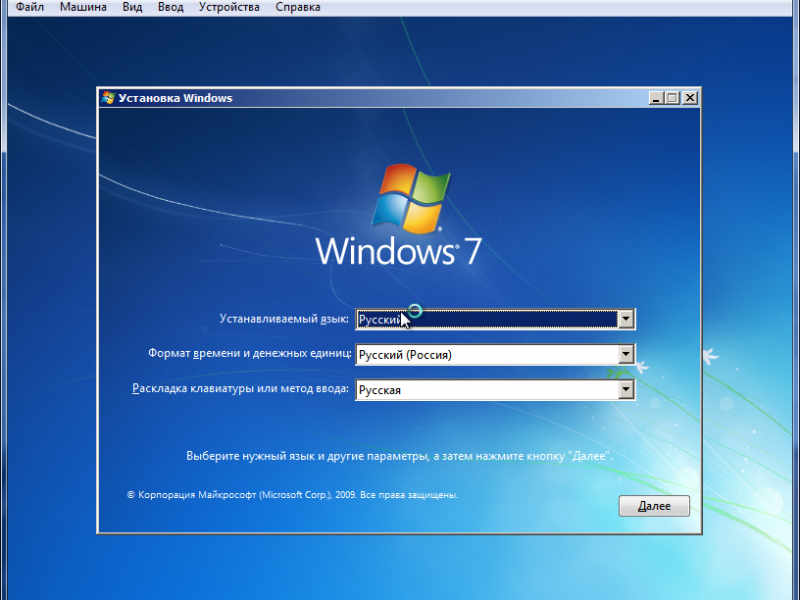Viewport: 800px width, 600px height.
Task: Click the Далее button
Action: [x=654, y=506]
